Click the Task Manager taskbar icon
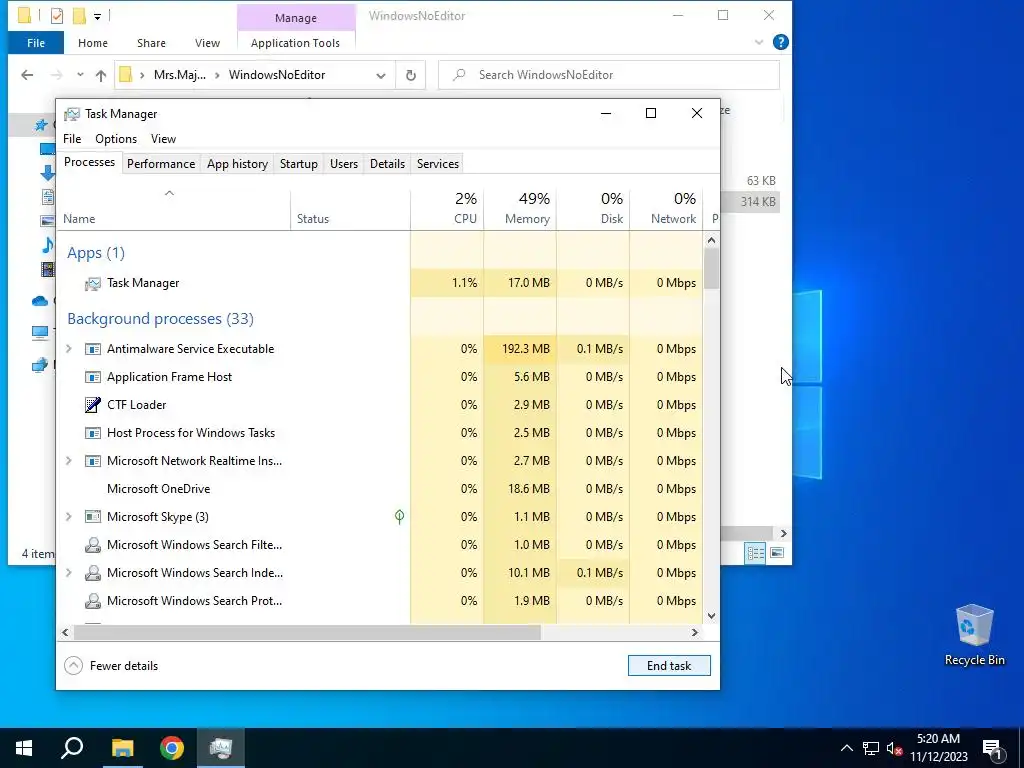Image resolution: width=1024 pixels, height=768 pixels. pos(221,748)
